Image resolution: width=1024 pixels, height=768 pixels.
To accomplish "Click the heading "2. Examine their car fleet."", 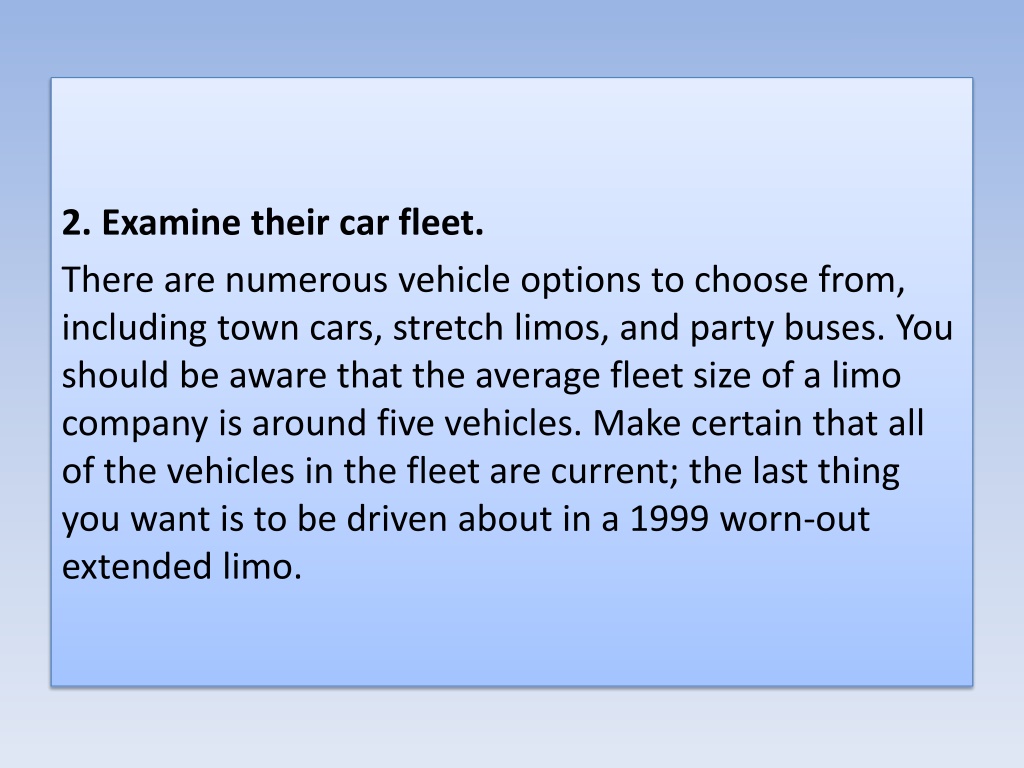I will [272, 223].
